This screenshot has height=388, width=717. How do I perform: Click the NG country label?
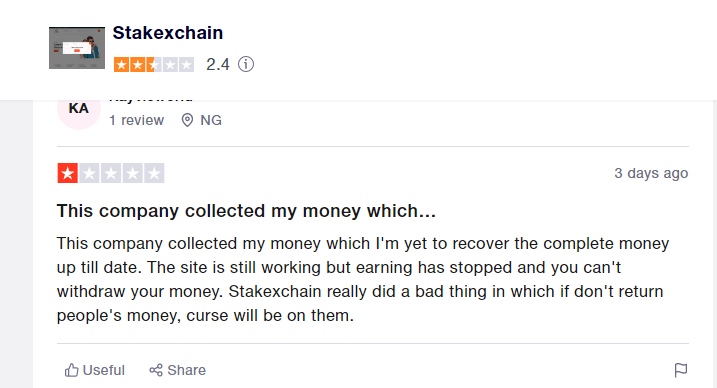[x=211, y=120]
